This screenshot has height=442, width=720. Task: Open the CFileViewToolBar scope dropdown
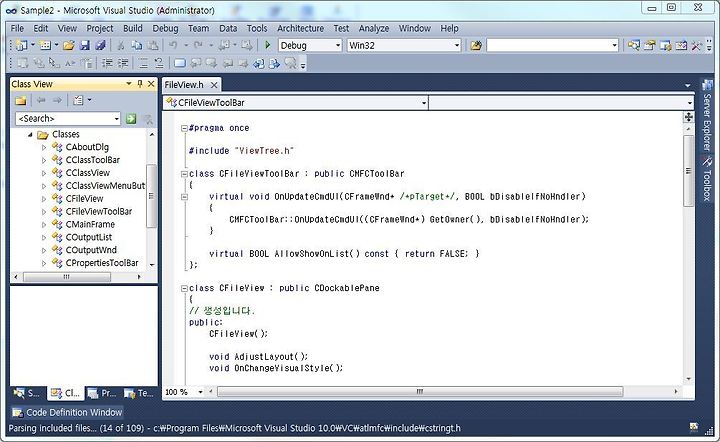pos(424,103)
